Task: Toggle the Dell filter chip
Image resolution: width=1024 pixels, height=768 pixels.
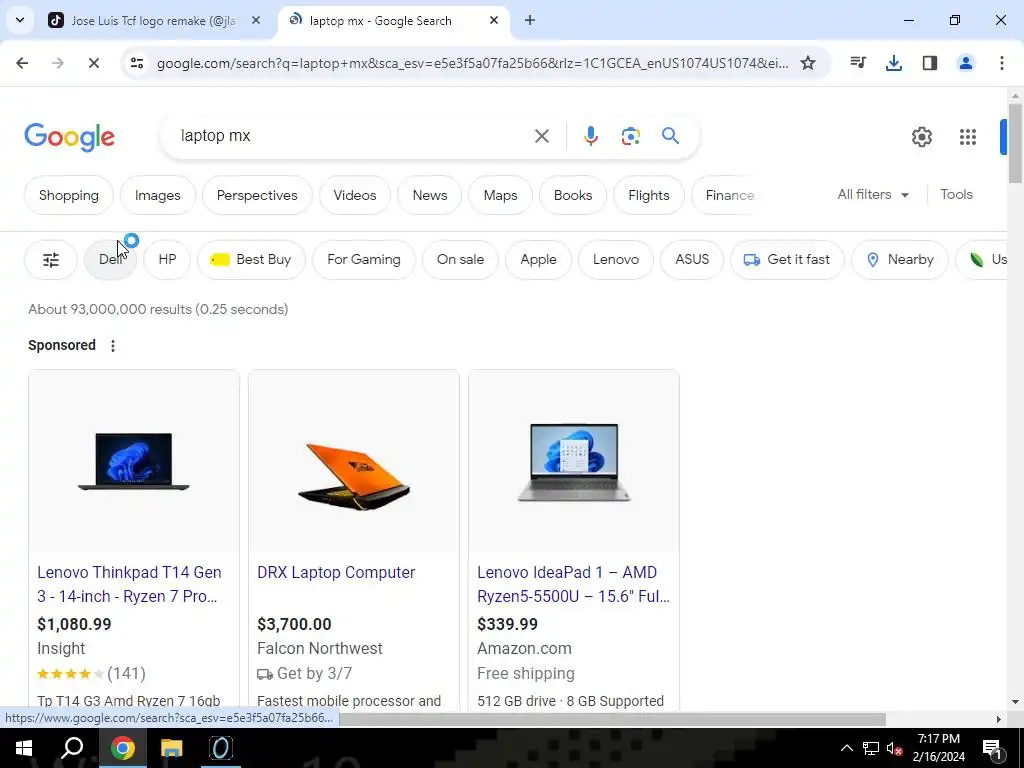Action: point(110,260)
